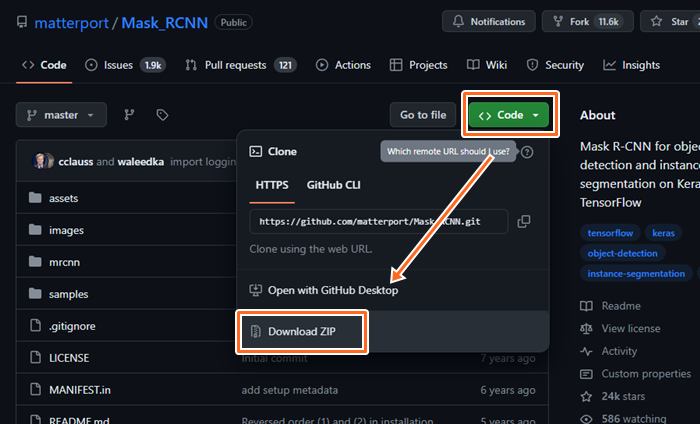
Task: Open the Security tab
Action: point(555,65)
